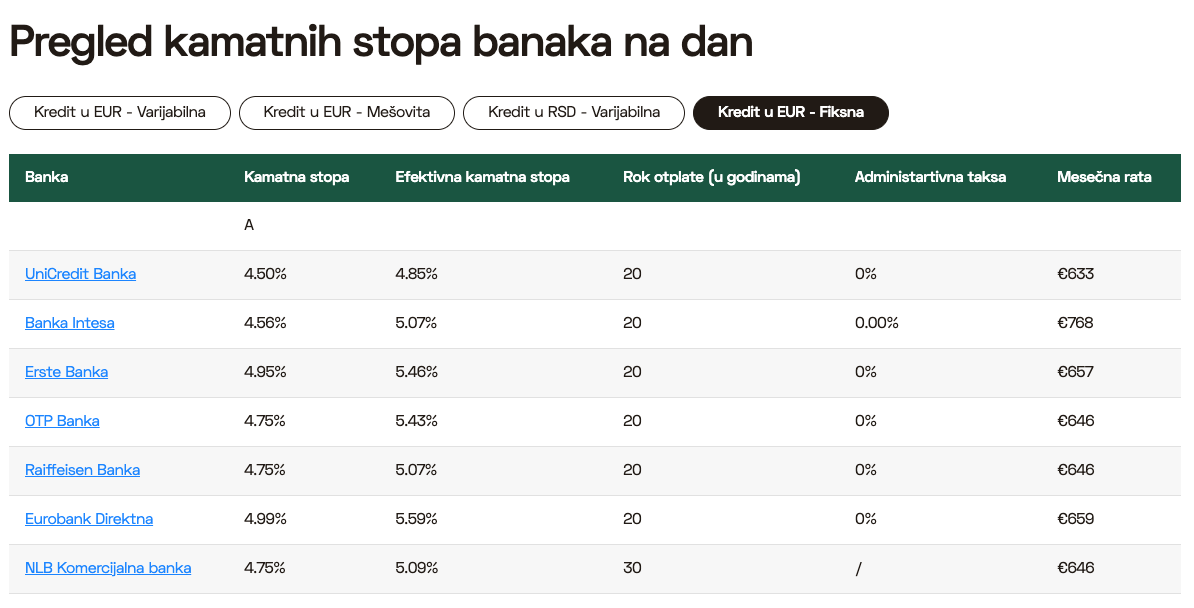Click the NLB Komercijalna banka link
The height and width of the screenshot is (608, 1194).
point(108,568)
